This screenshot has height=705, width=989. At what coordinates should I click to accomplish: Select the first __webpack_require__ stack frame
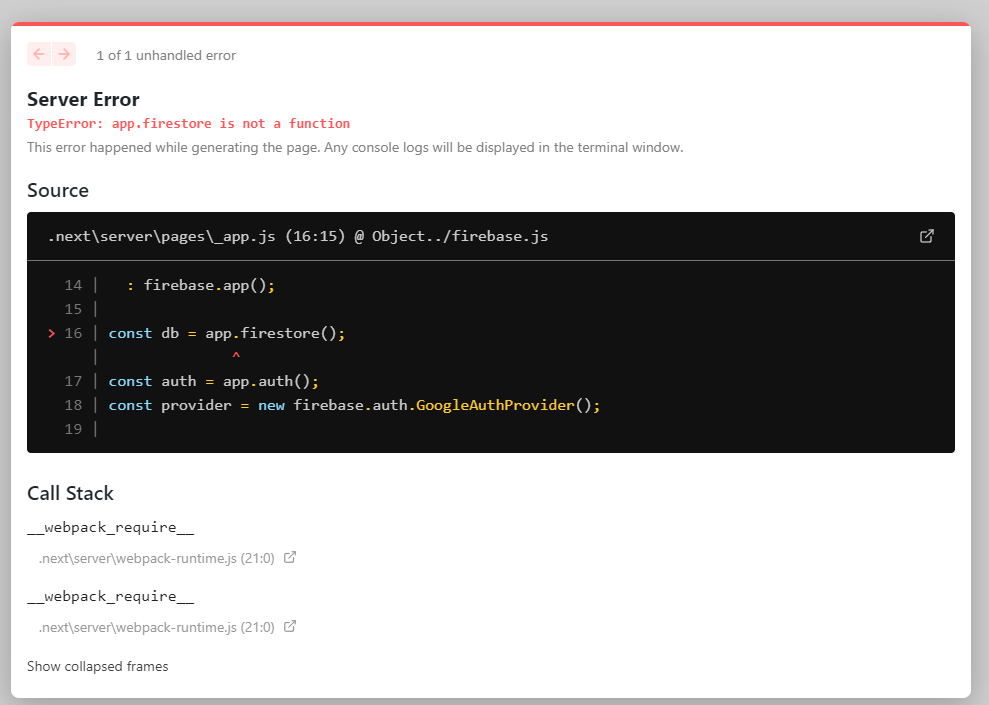click(110, 527)
